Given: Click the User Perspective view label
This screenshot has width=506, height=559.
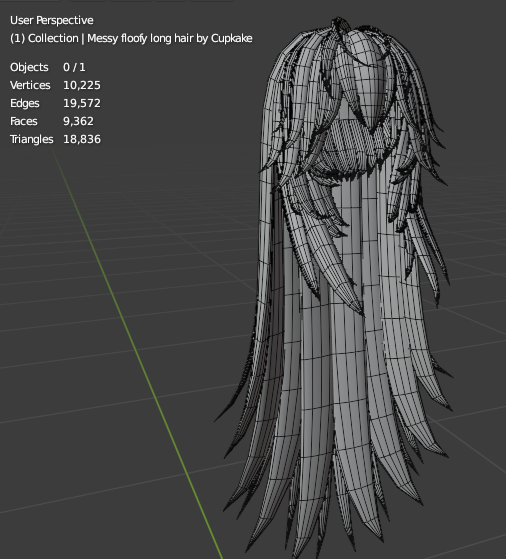Looking at the screenshot, I should coord(52,20).
